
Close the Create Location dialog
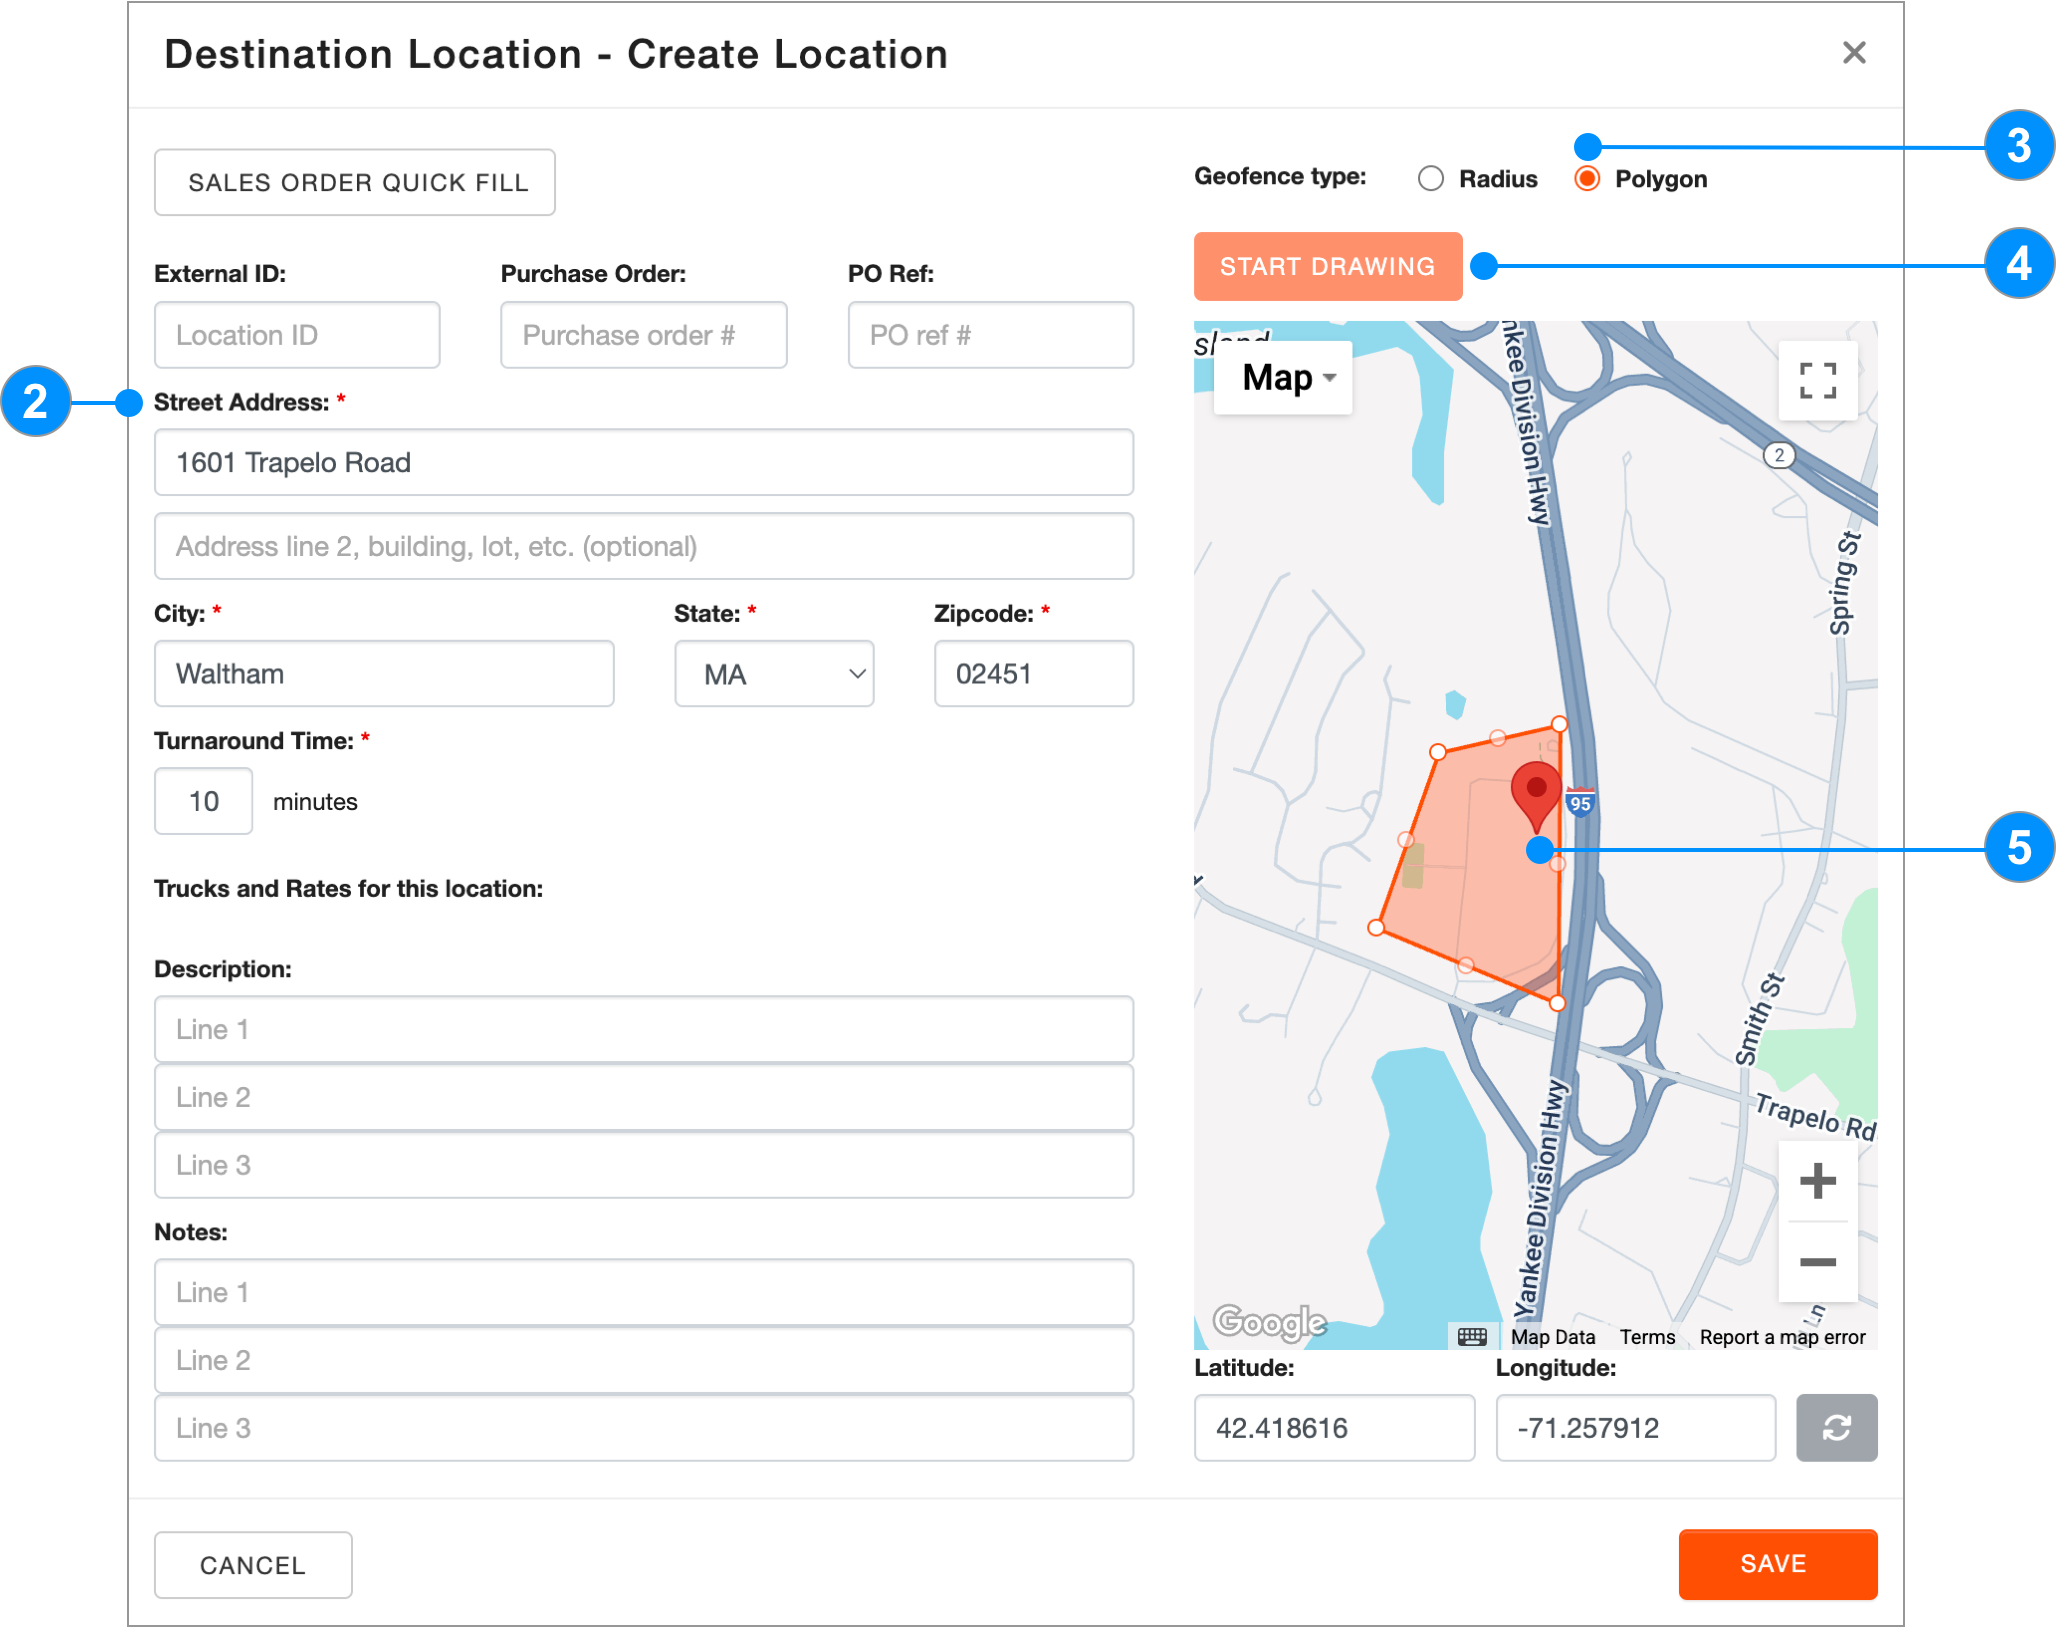[1854, 53]
